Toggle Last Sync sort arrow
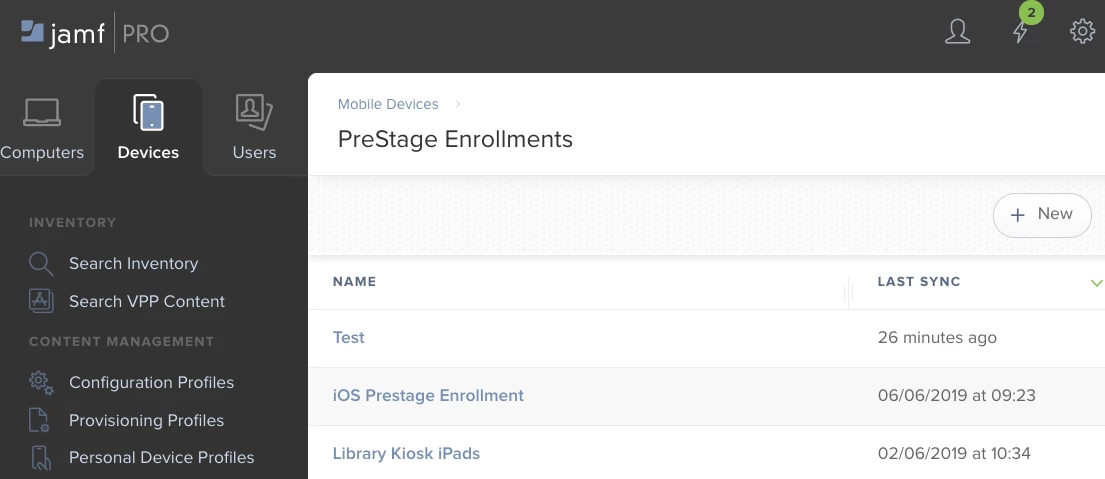 coord(1096,282)
